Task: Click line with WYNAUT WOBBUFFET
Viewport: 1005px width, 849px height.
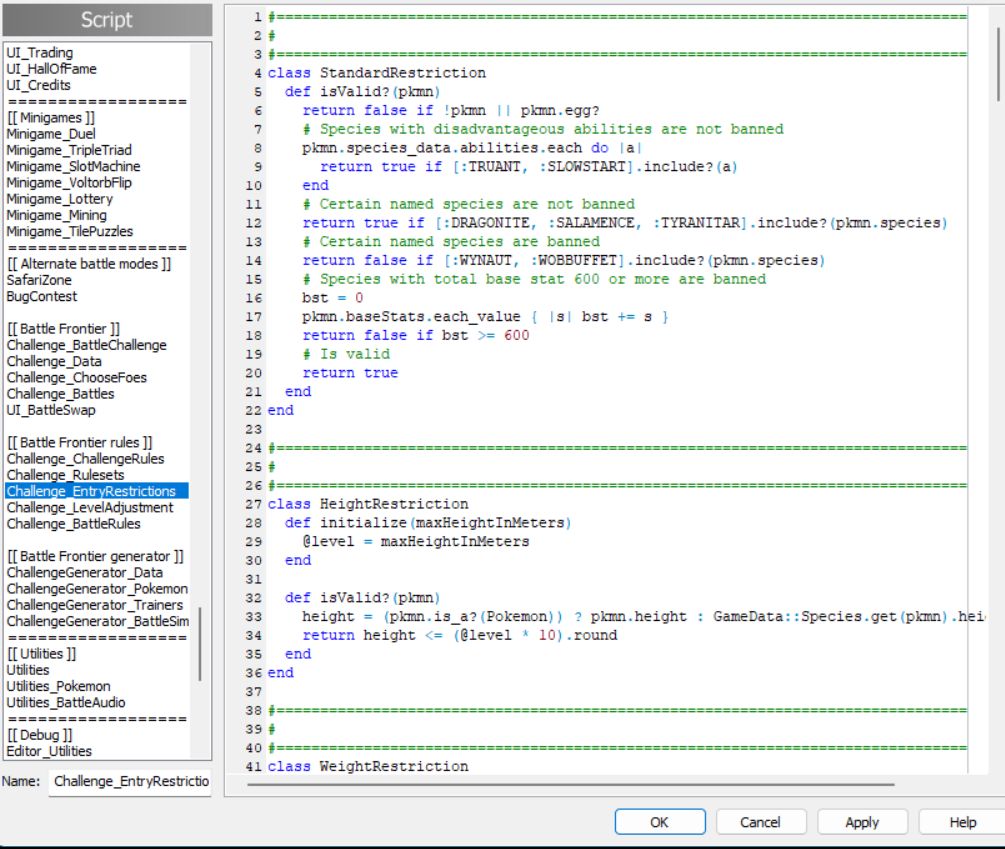Action: (564, 260)
